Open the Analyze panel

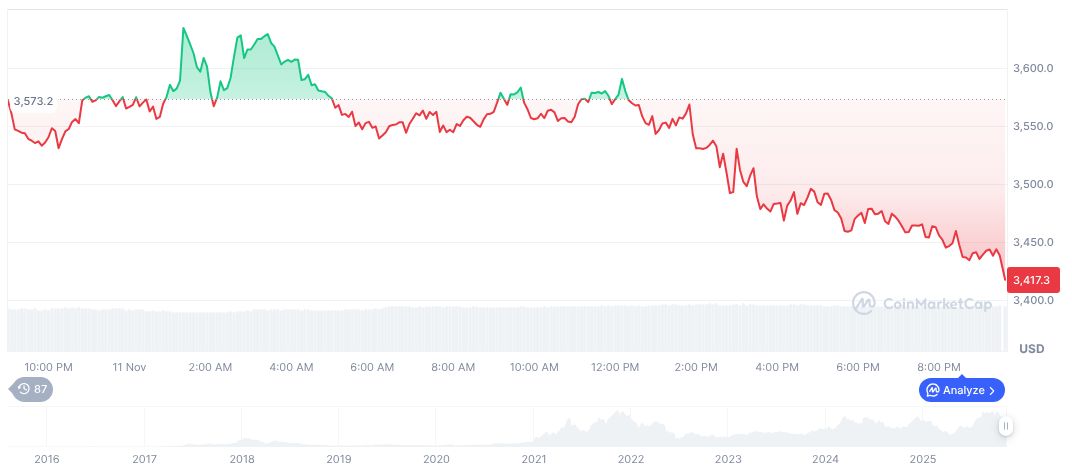point(962,390)
